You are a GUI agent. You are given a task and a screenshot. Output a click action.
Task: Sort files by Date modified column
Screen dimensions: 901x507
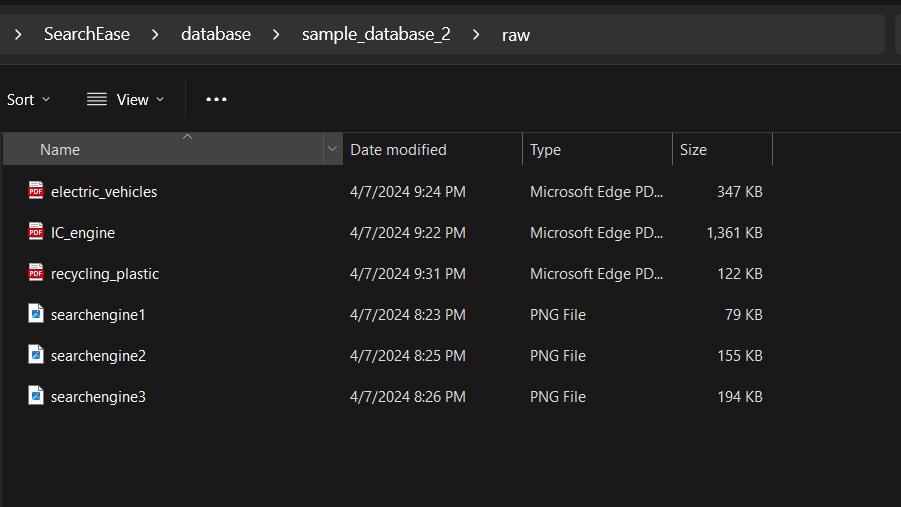[x=398, y=150]
